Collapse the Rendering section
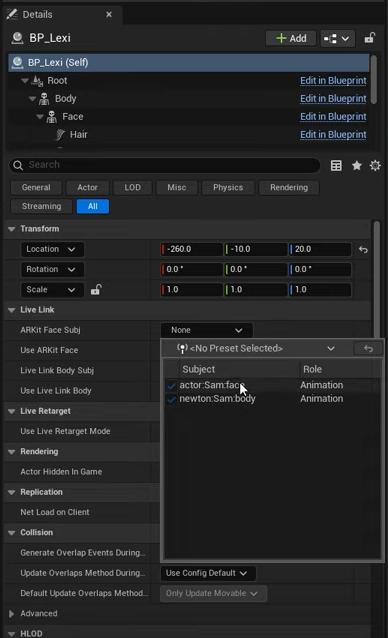The height and width of the screenshot is (638, 388). (11, 452)
